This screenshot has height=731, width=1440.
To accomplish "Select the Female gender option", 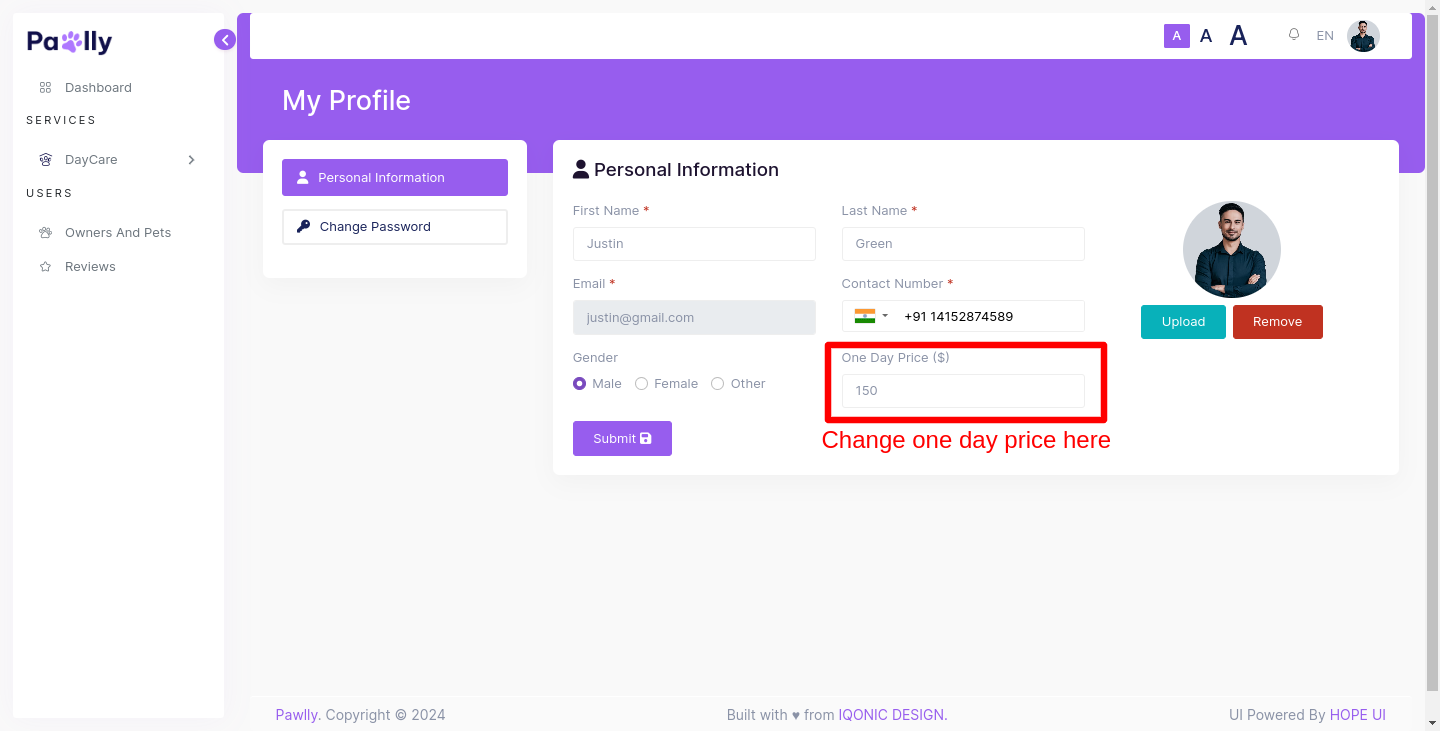I will pos(642,384).
